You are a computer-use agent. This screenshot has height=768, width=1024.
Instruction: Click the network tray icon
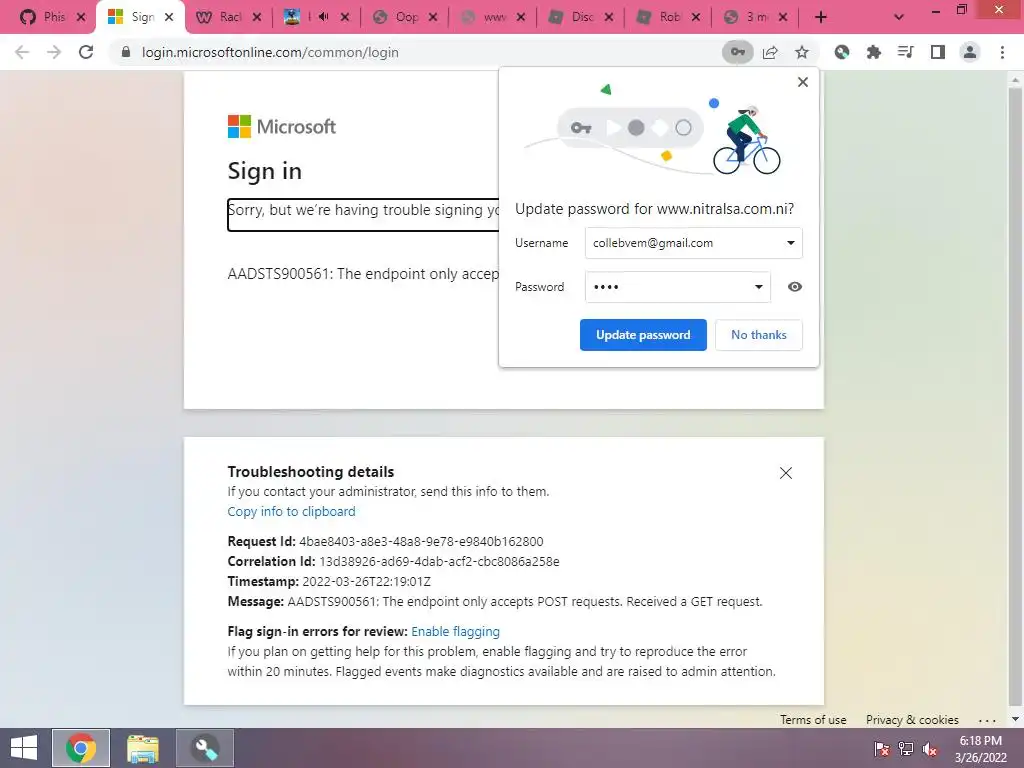[906, 749]
